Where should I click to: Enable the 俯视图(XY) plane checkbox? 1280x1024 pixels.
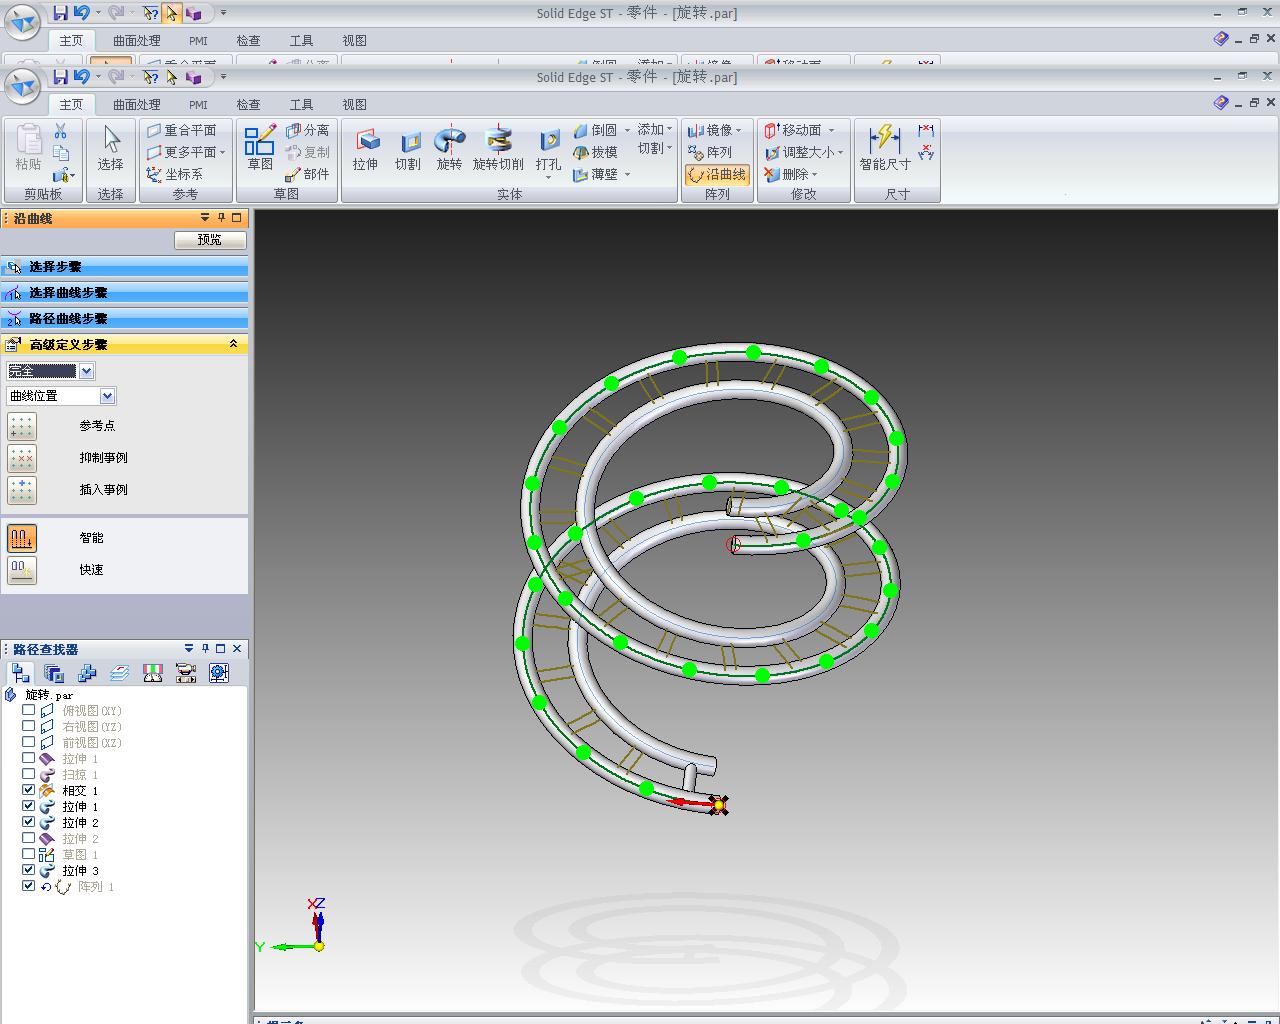[x=28, y=710]
